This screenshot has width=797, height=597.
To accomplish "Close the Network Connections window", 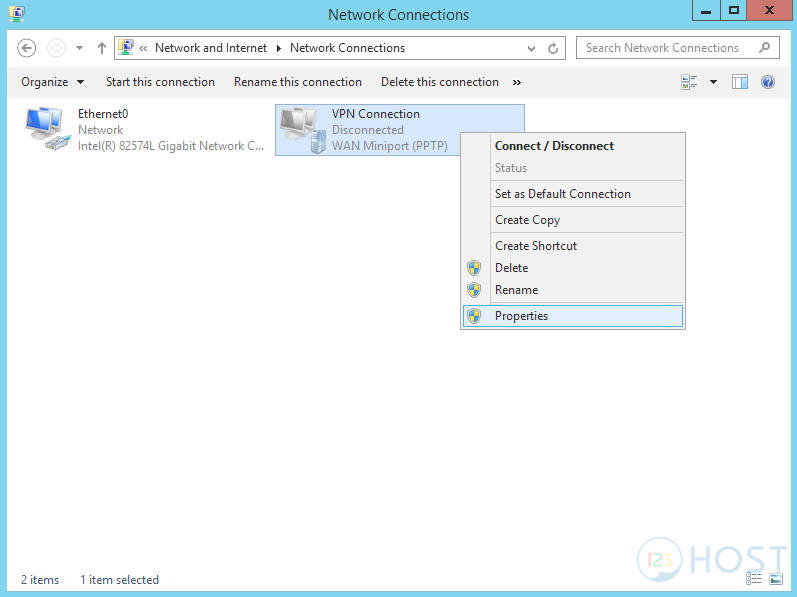I will 770,11.
